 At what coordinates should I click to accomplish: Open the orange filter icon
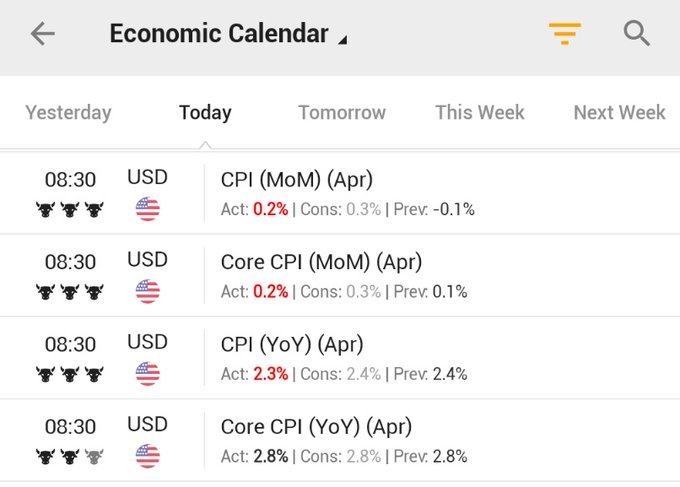coord(565,34)
